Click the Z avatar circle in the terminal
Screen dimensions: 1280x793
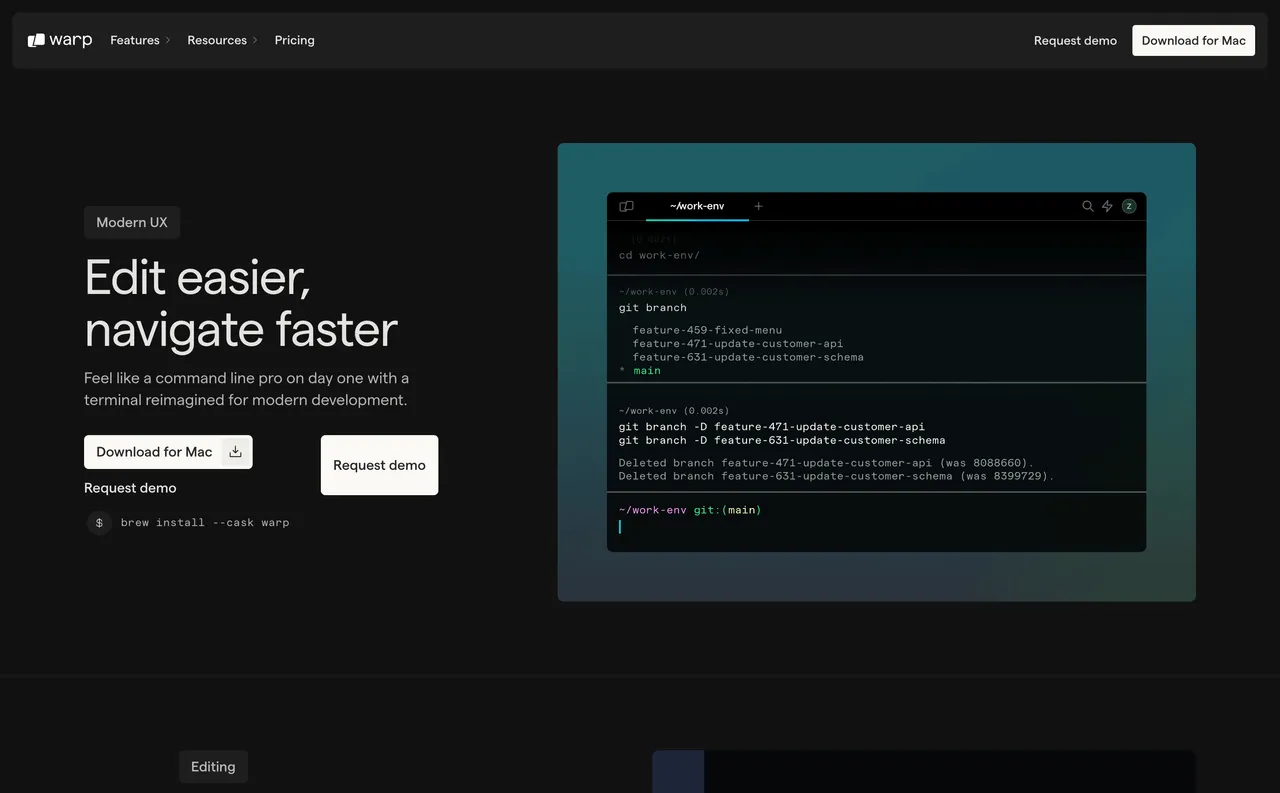coord(1128,206)
